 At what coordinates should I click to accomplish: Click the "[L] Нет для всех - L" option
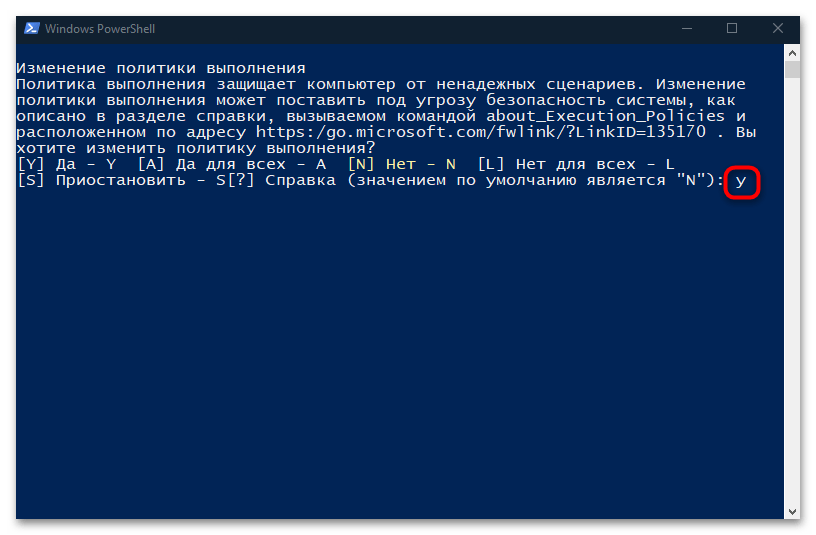(x=576, y=164)
